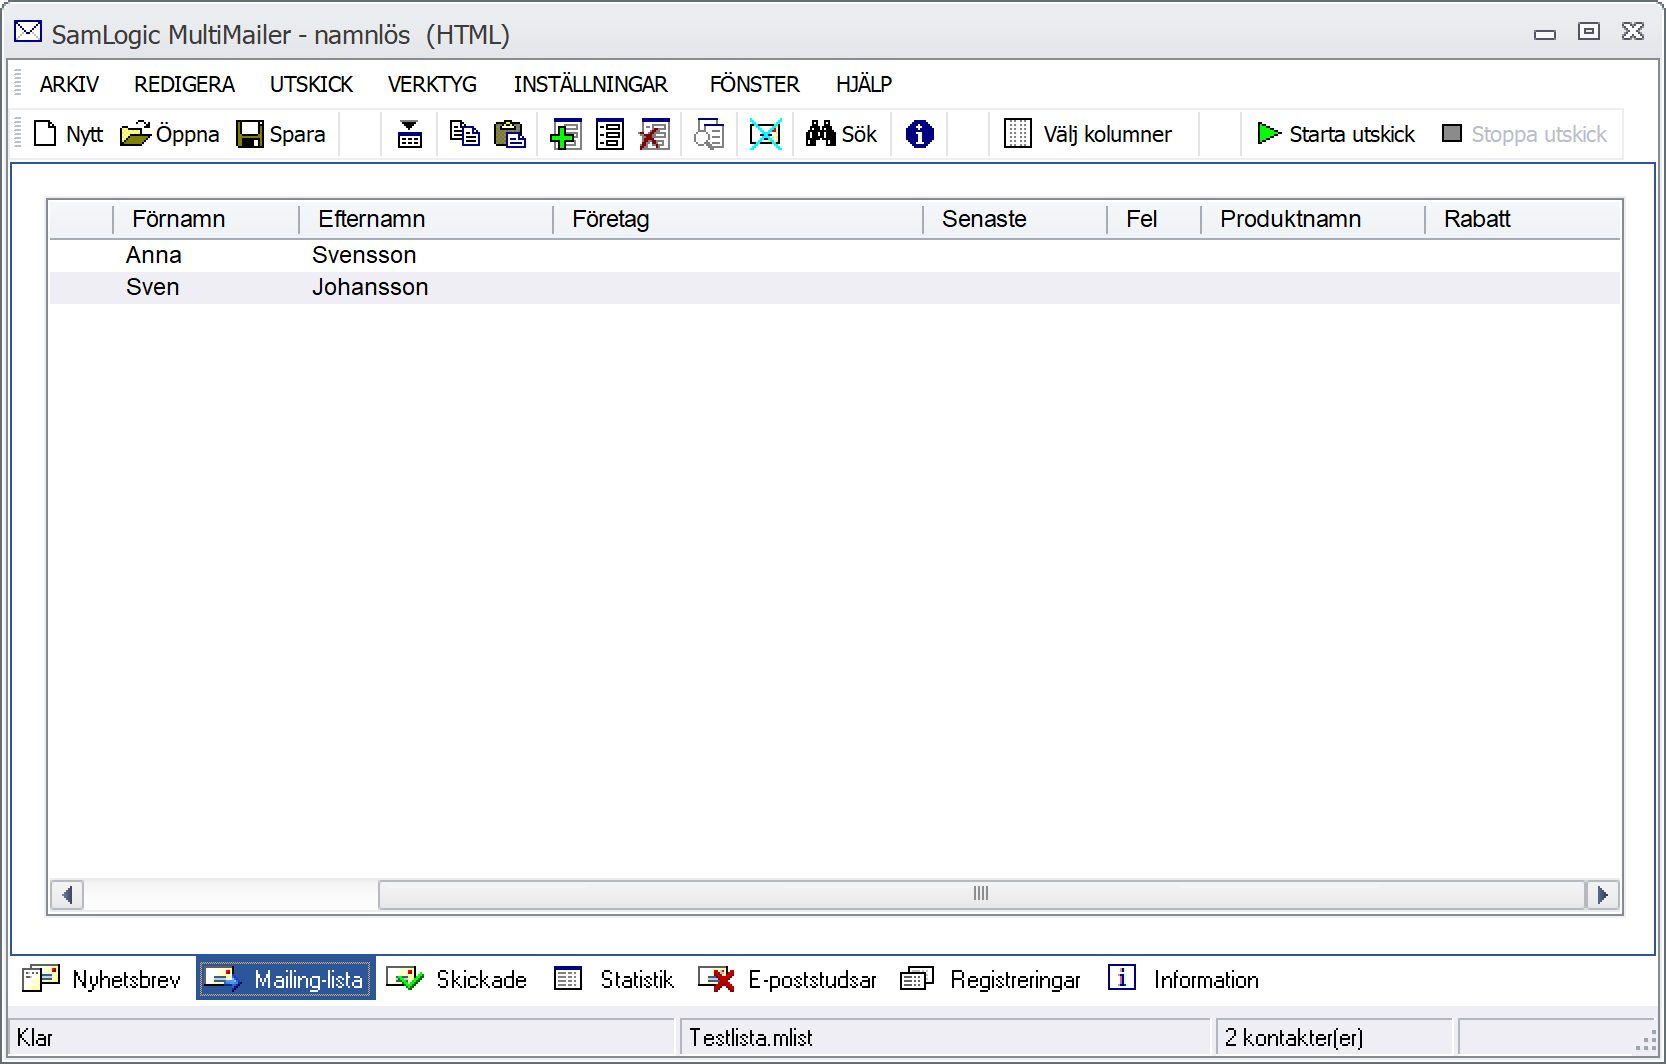This screenshot has height=1064, width=1666.
Task: Switch to the Nyhetsbrev tab
Action: pos(102,979)
